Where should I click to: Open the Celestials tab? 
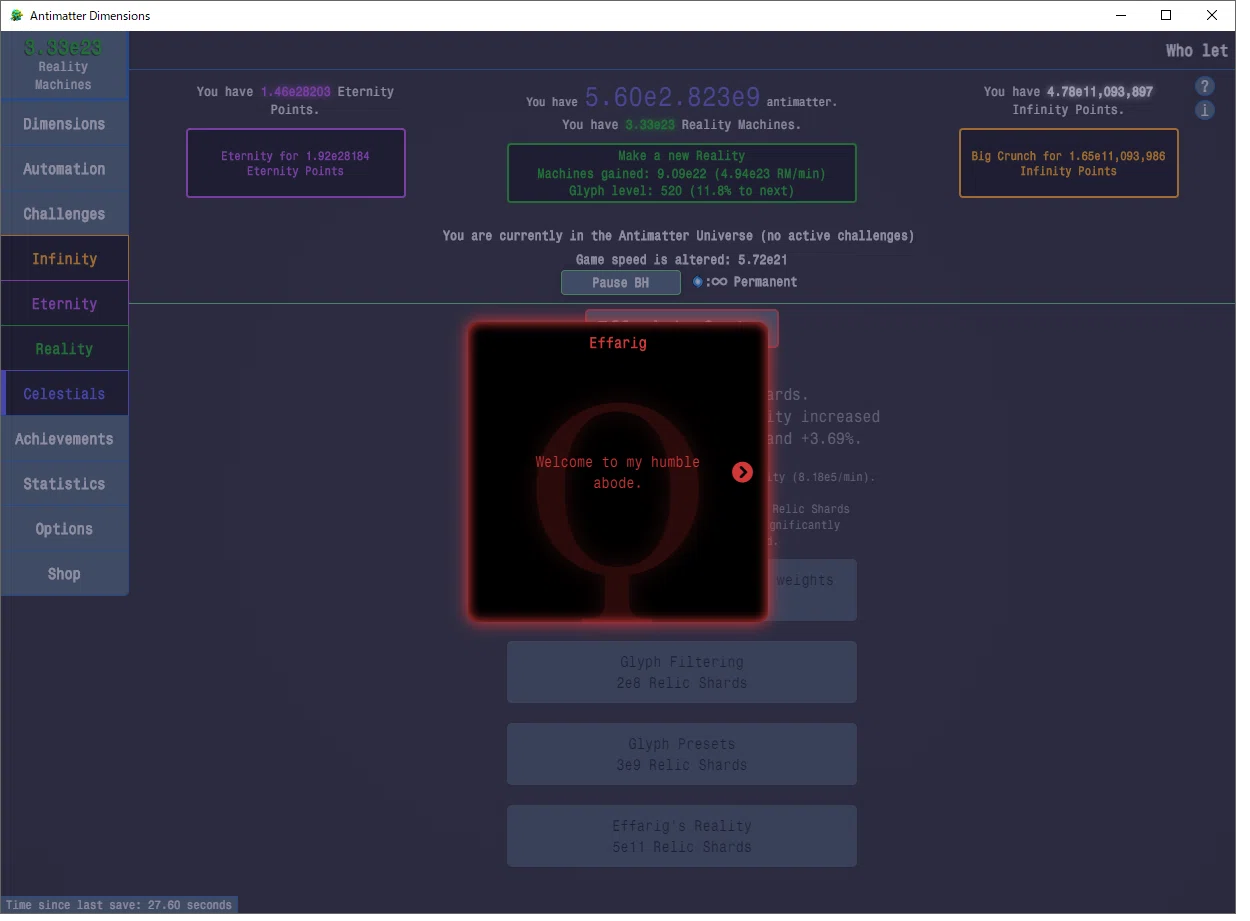64,394
